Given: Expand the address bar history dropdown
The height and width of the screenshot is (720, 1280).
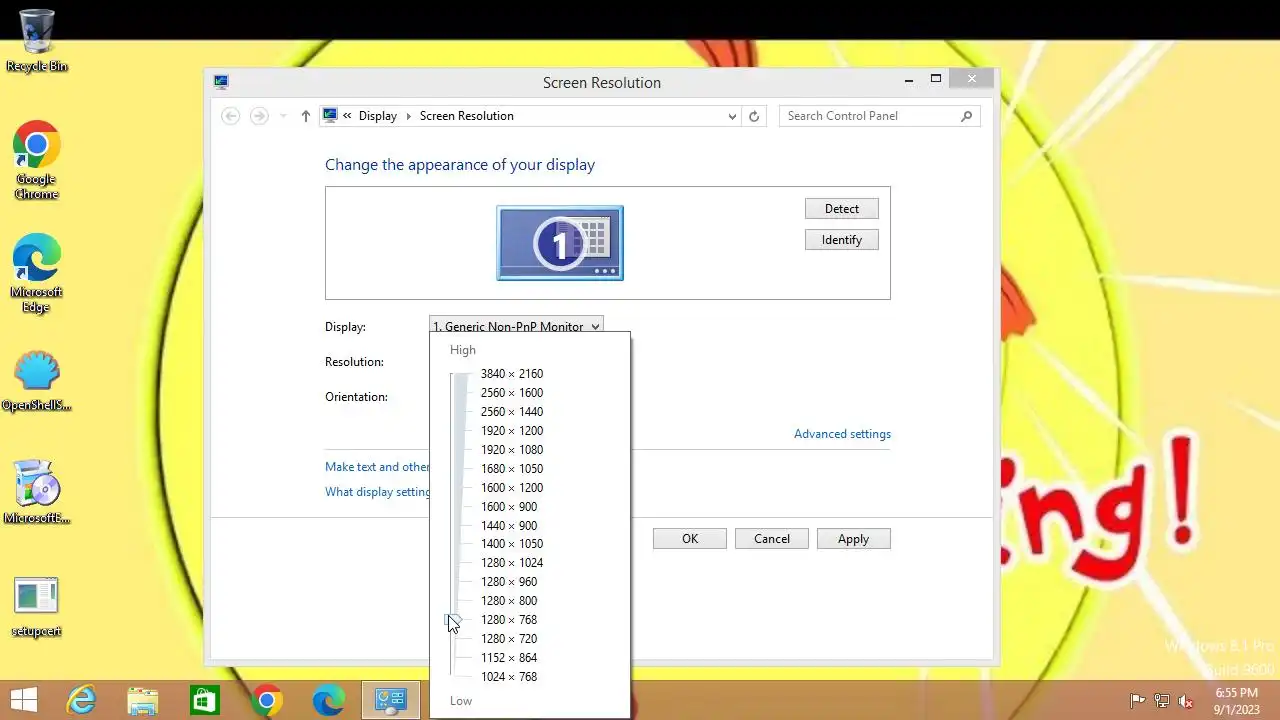Looking at the screenshot, I should click(x=732, y=116).
